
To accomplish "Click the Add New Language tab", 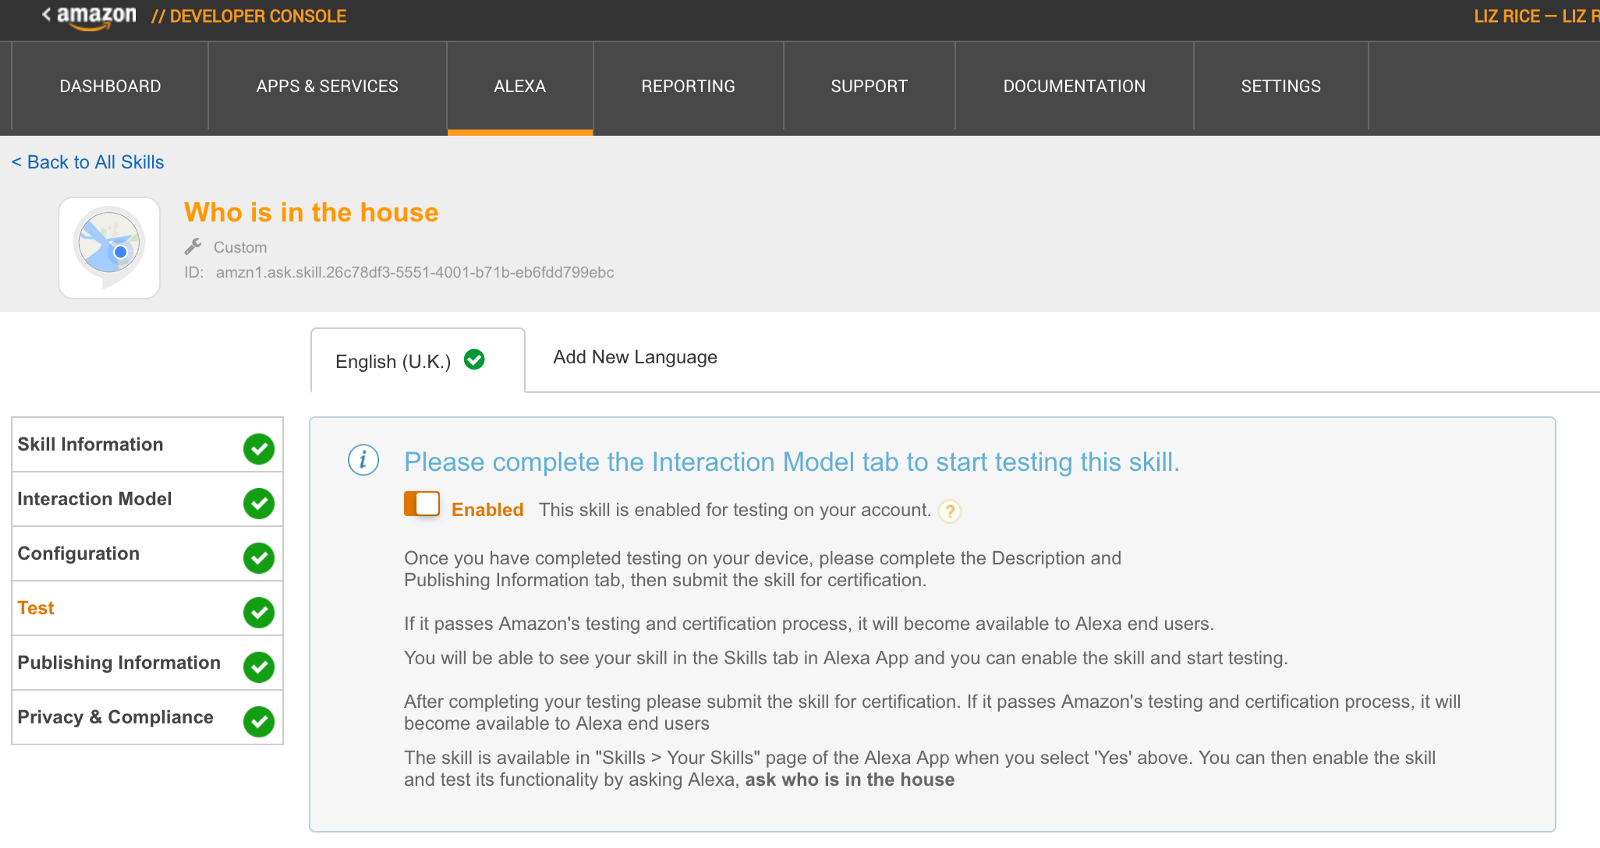I will click(635, 357).
